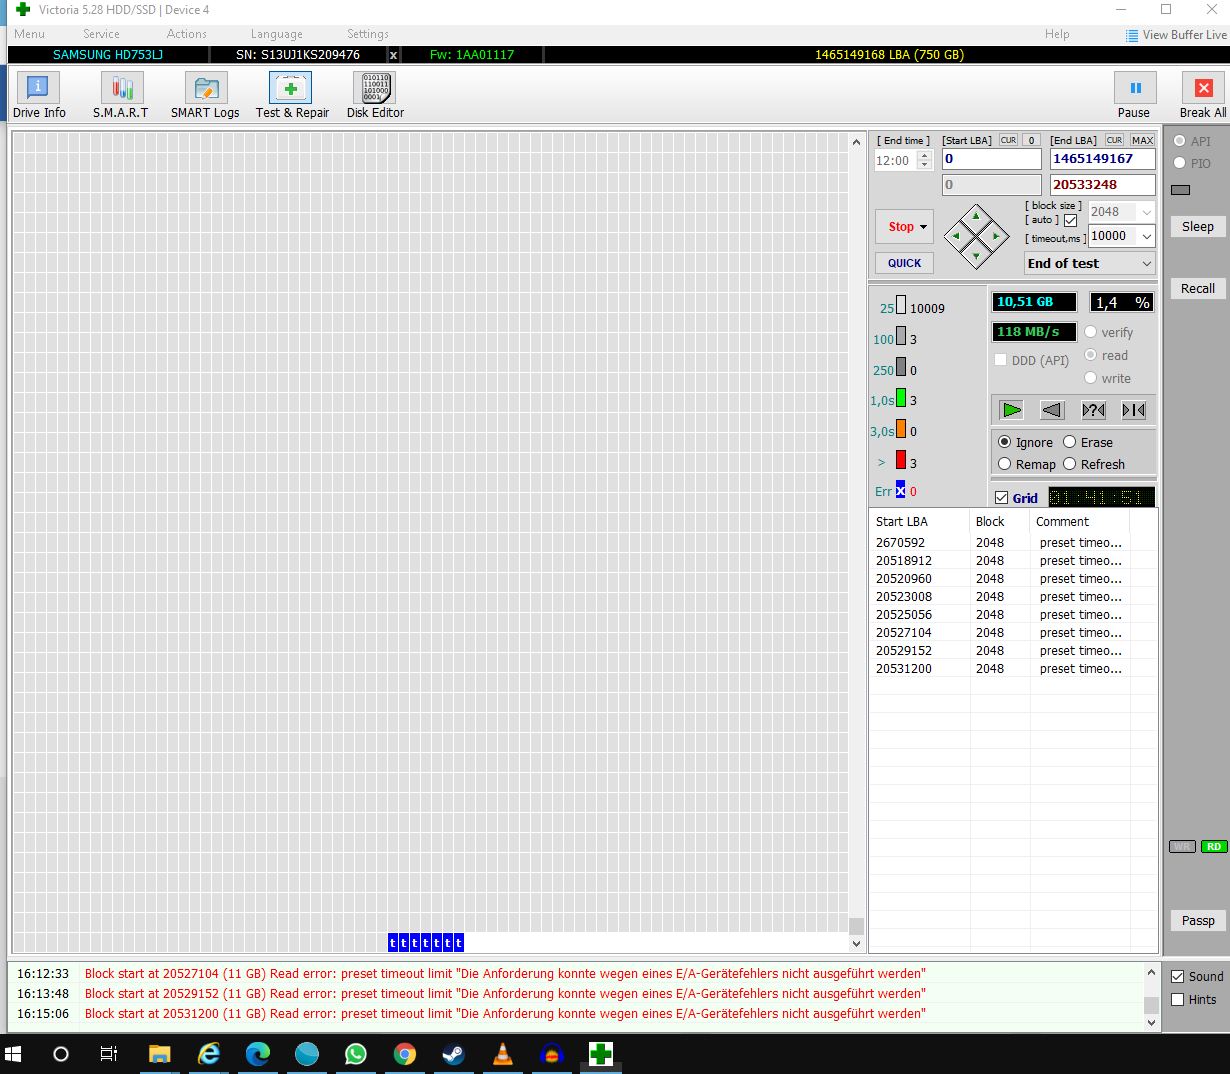Screen dimensions: 1230x1074
Task: Open the Stop button dropdown arrow
Action: point(923,227)
